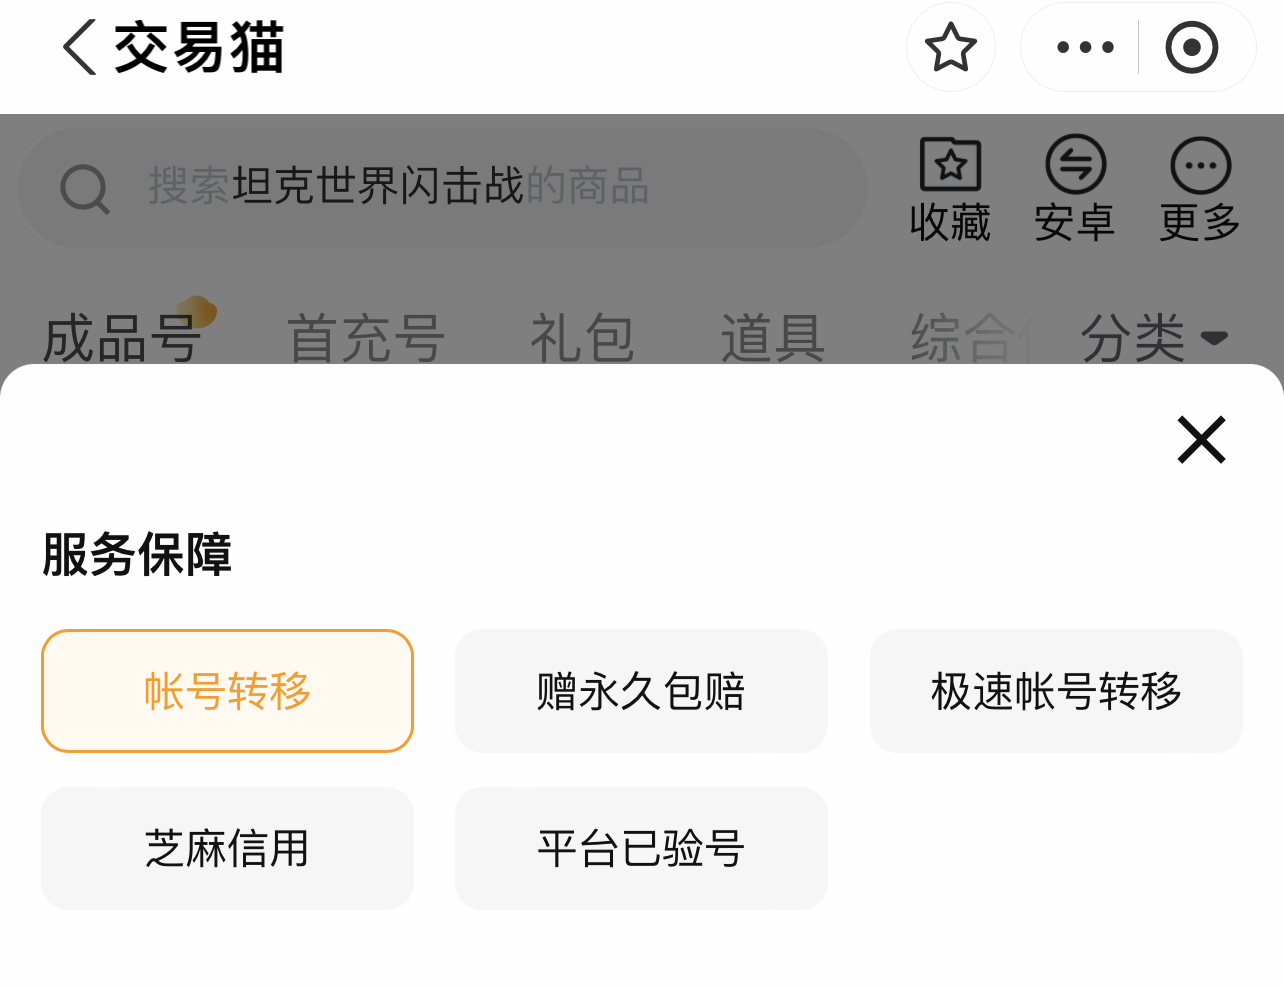Focus the 坦克世界闪击战 search field

click(x=440, y=187)
